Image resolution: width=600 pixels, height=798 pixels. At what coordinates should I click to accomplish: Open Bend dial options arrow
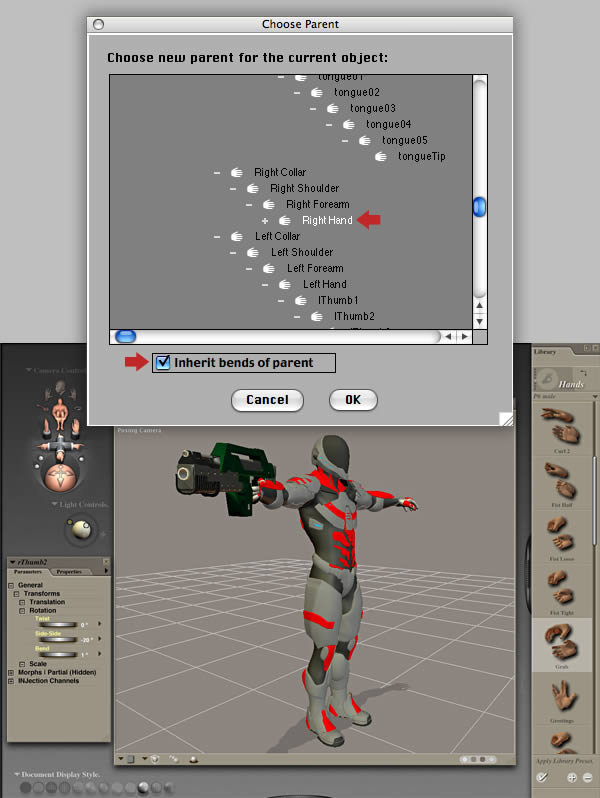[100, 653]
